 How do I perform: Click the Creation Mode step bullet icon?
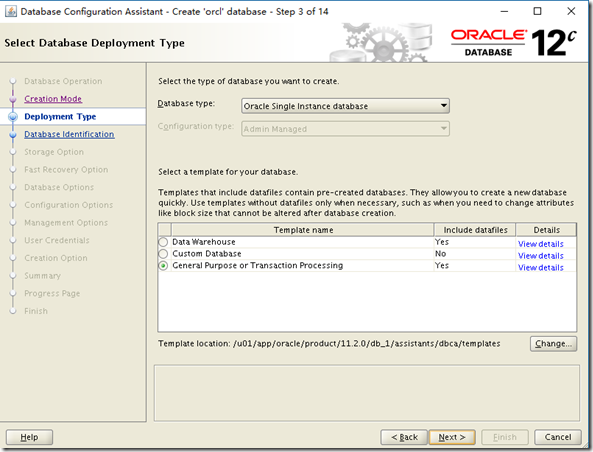click(x=13, y=99)
